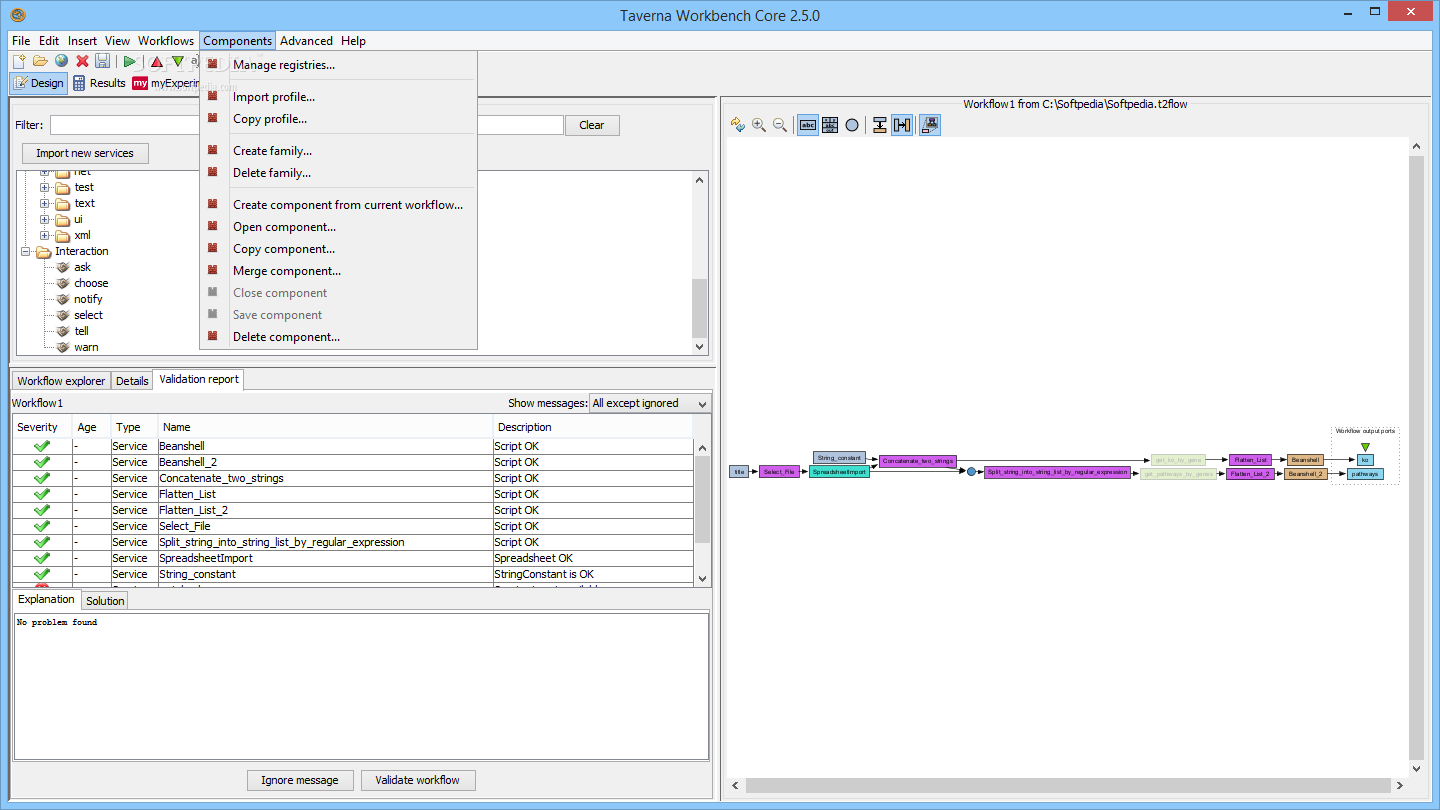The width and height of the screenshot is (1440, 810).
Task: Select the Concatenate_two_strings validation row
Action: point(352,478)
